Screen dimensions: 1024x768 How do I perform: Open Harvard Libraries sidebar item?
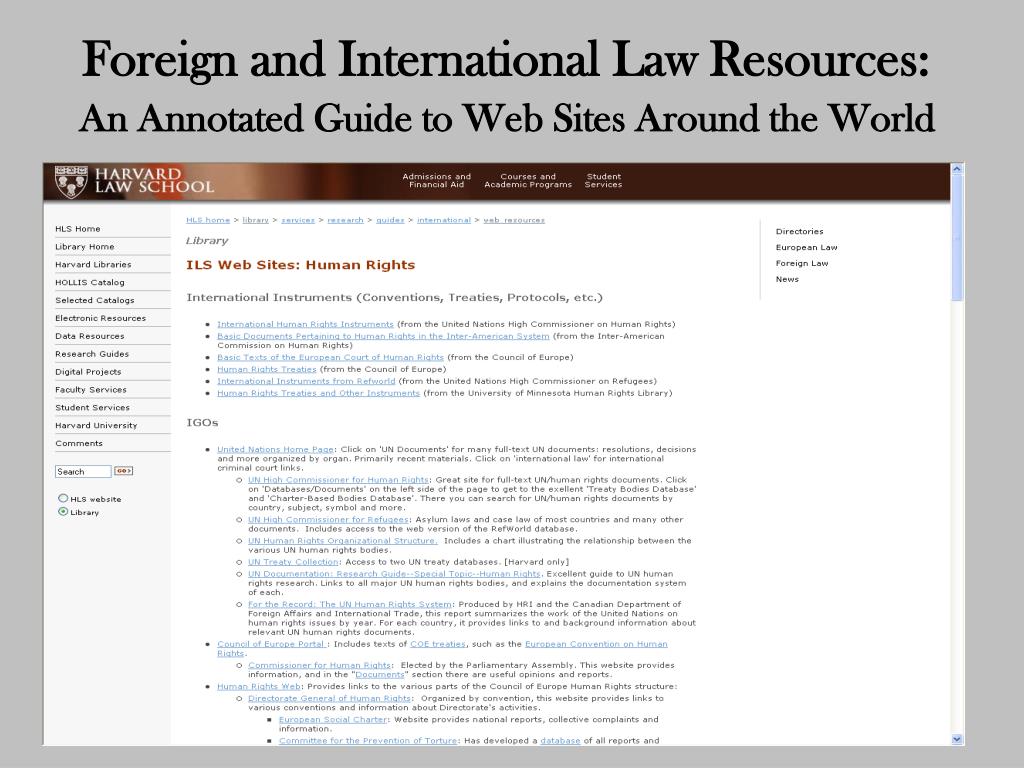(93, 264)
